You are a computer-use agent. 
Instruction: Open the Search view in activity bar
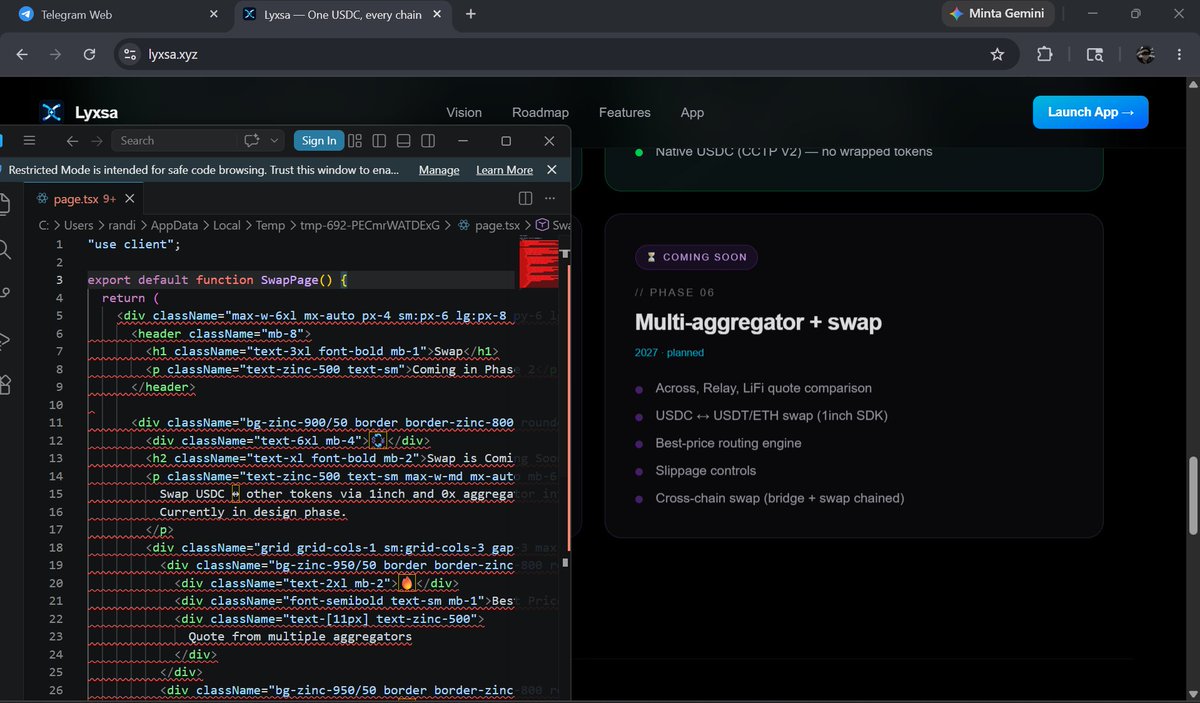(5, 249)
